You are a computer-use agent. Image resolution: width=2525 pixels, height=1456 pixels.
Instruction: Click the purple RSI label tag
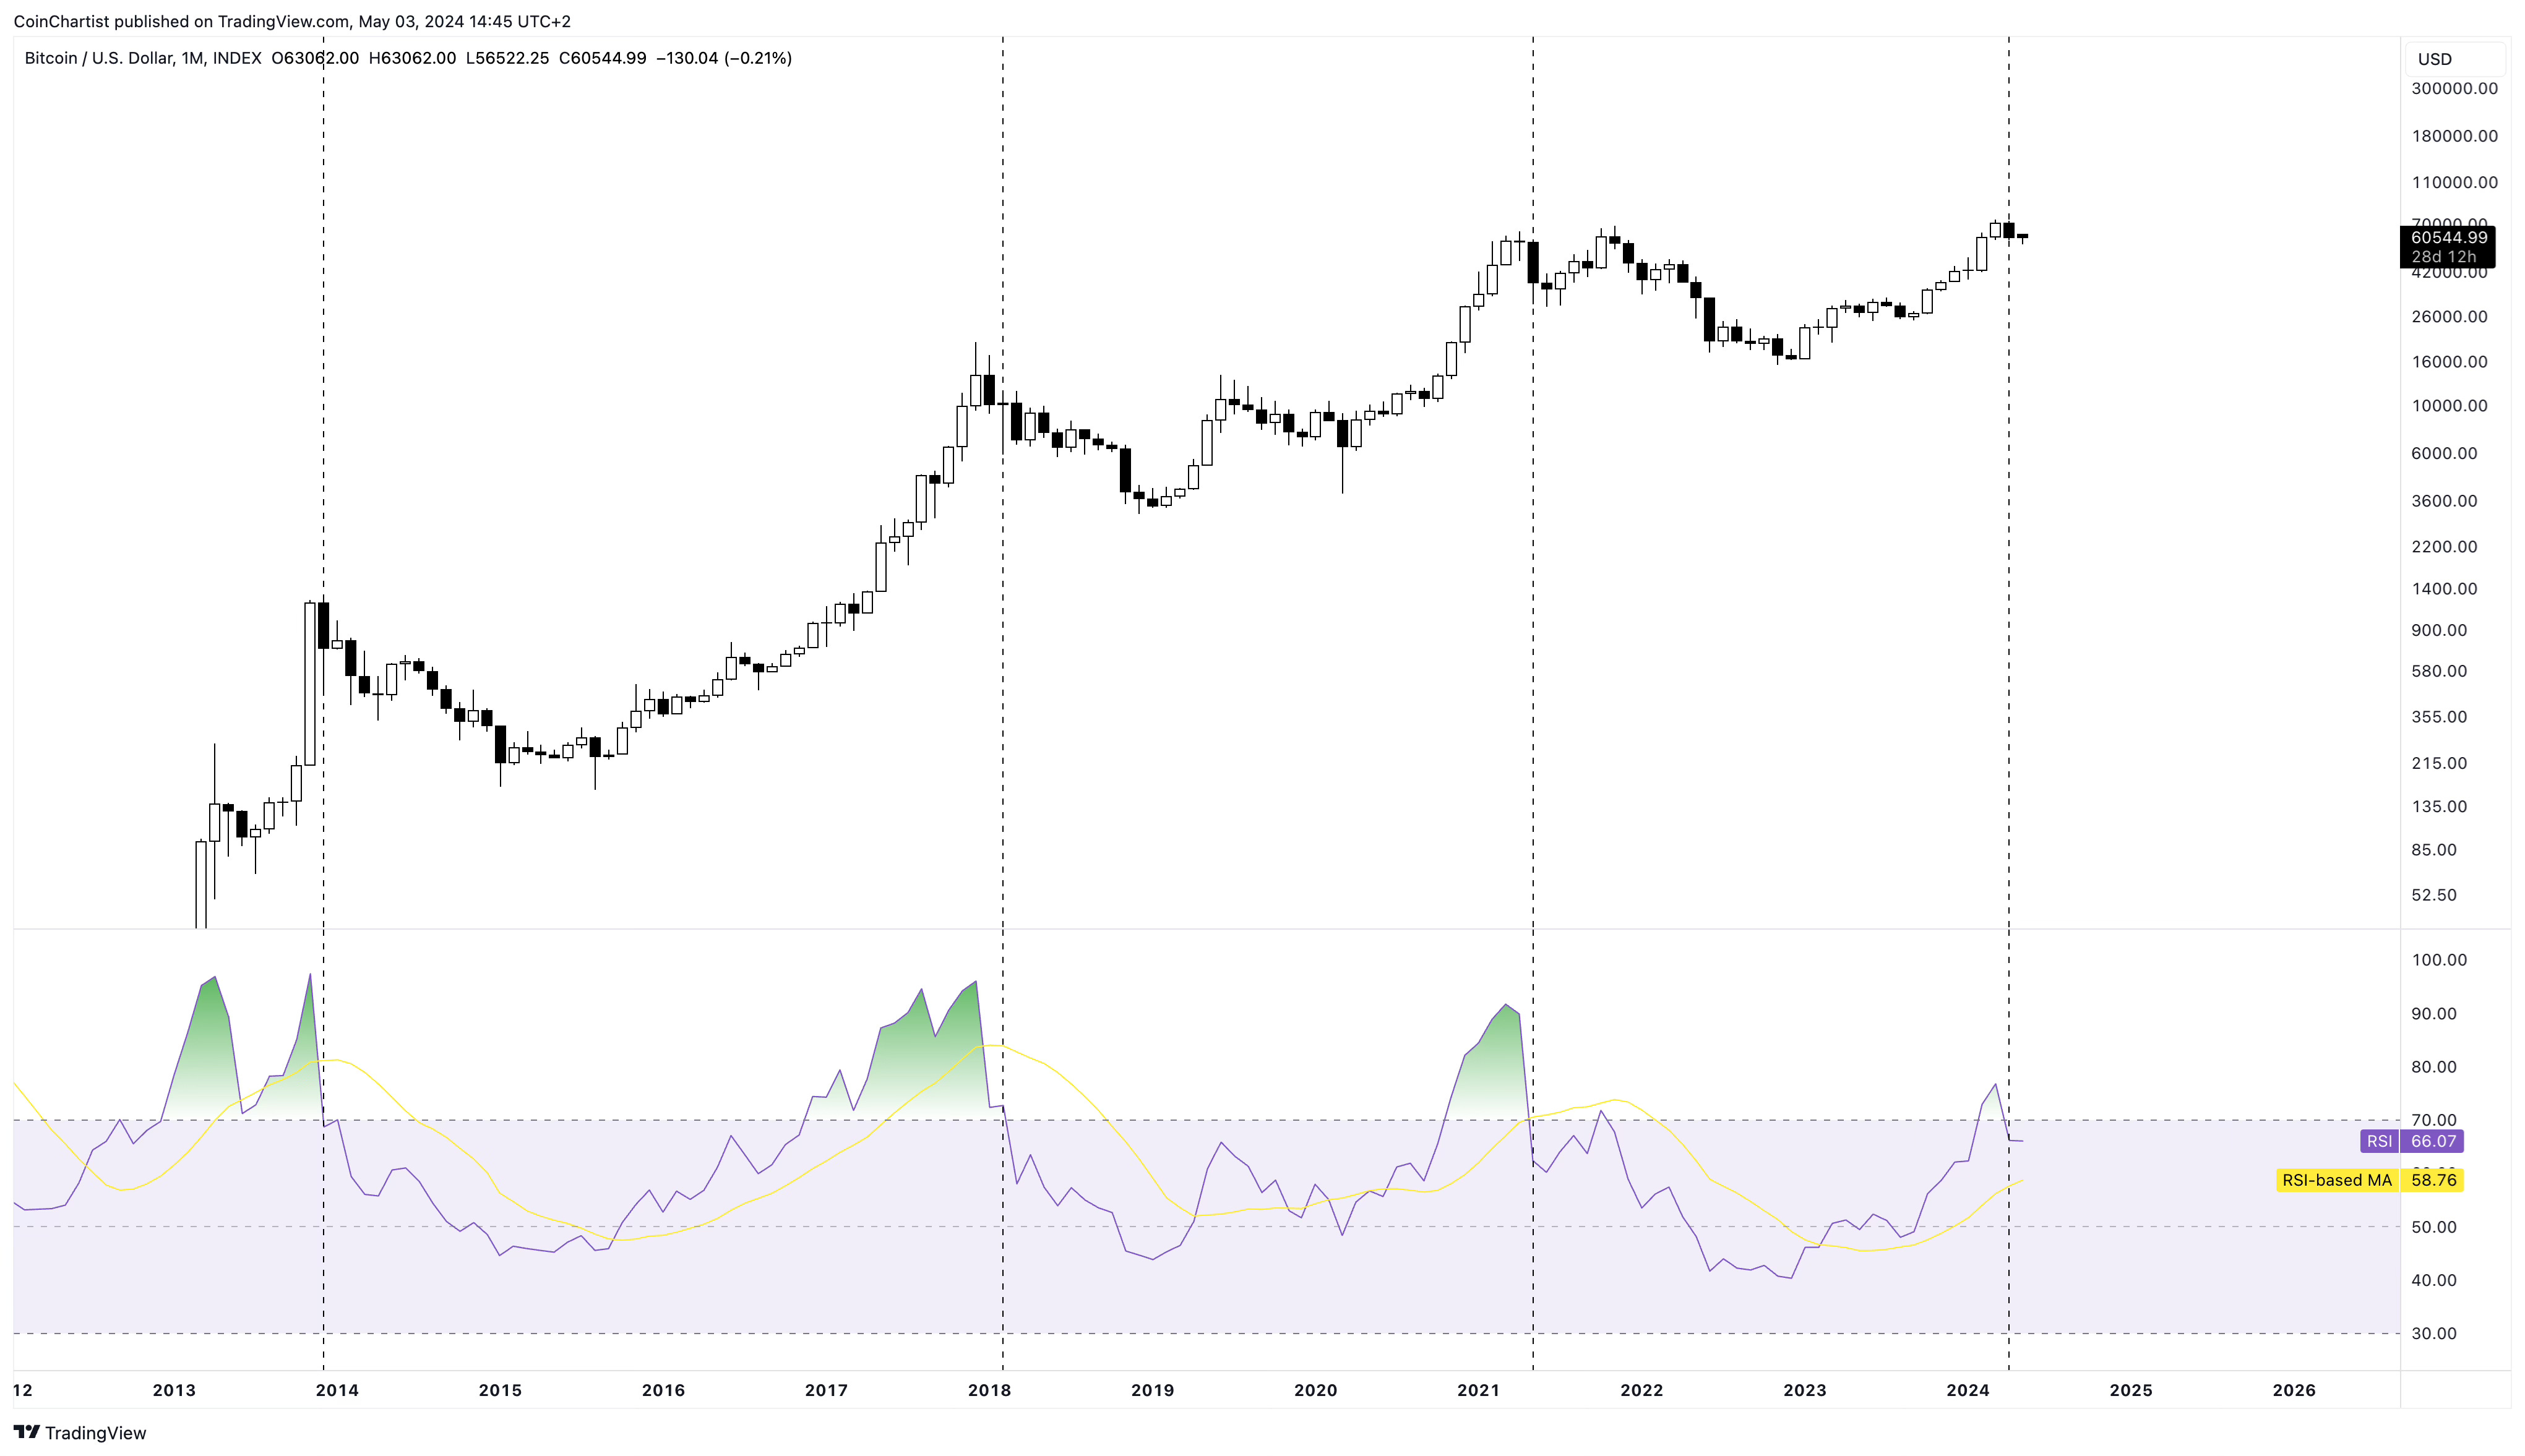(x=2379, y=1141)
